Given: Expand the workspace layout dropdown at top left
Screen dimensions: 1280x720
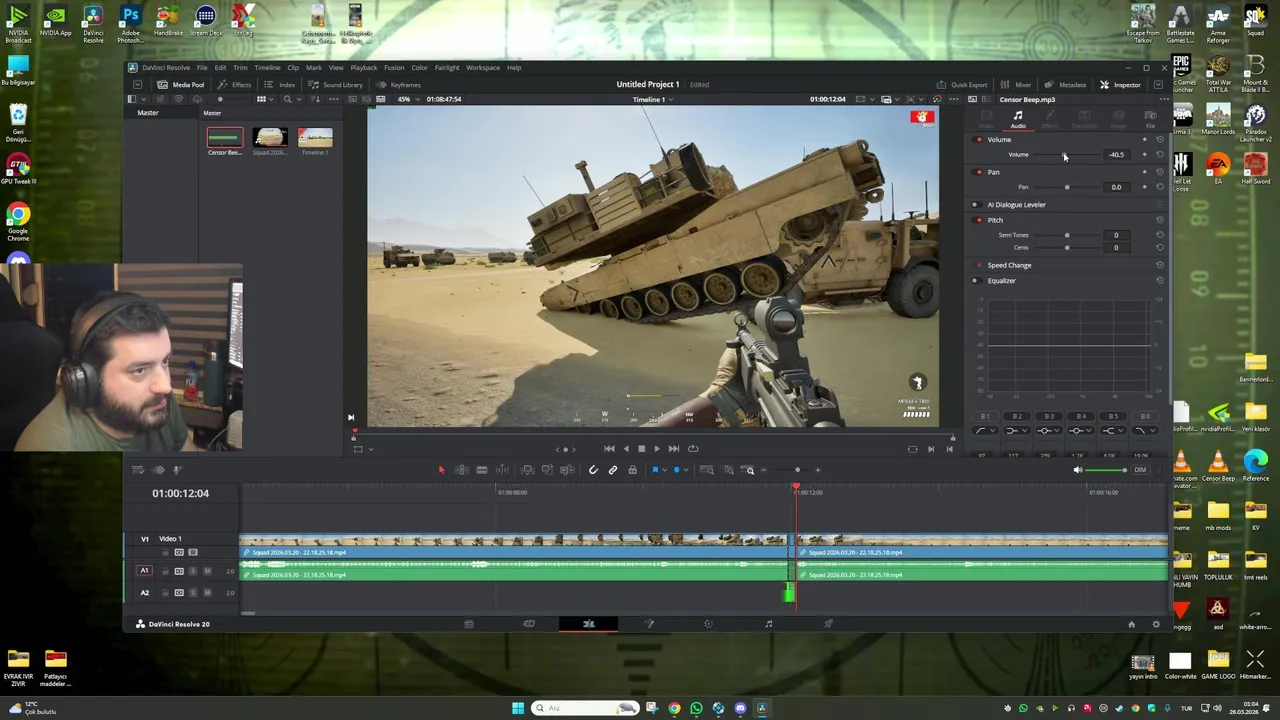Looking at the screenshot, I should (x=137, y=85).
